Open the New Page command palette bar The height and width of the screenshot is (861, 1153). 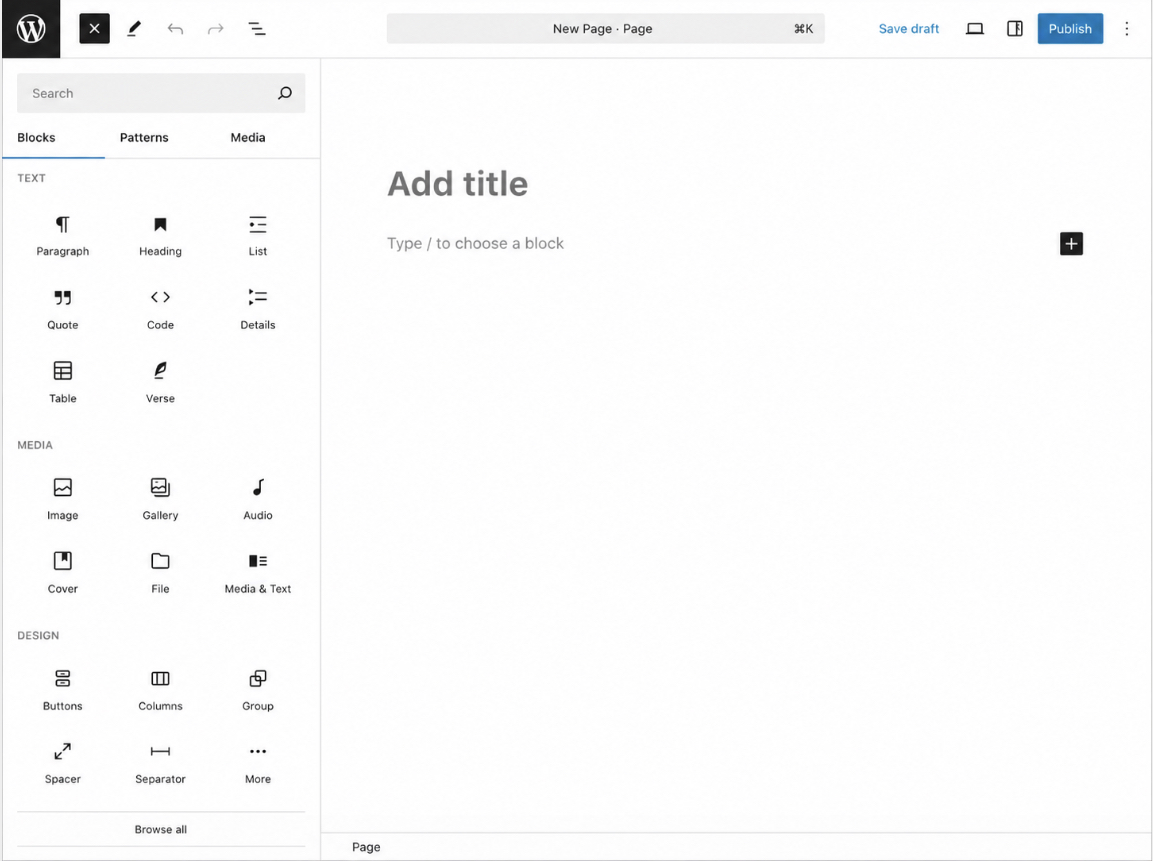tap(605, 29)
